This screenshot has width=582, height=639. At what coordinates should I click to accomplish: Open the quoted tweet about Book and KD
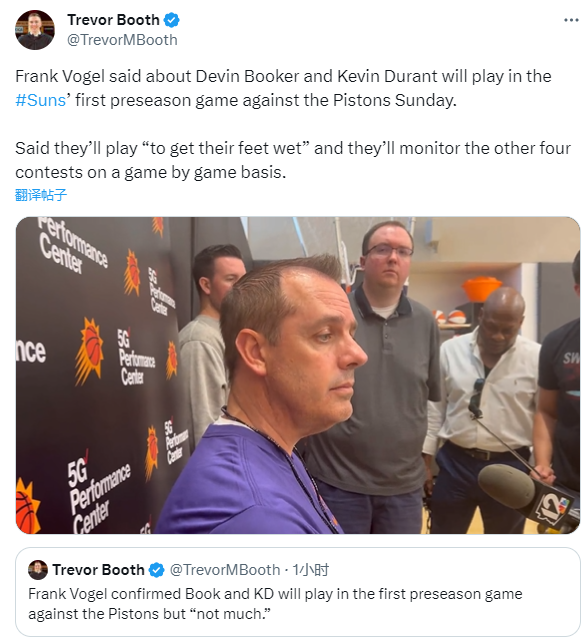(298, 592)
